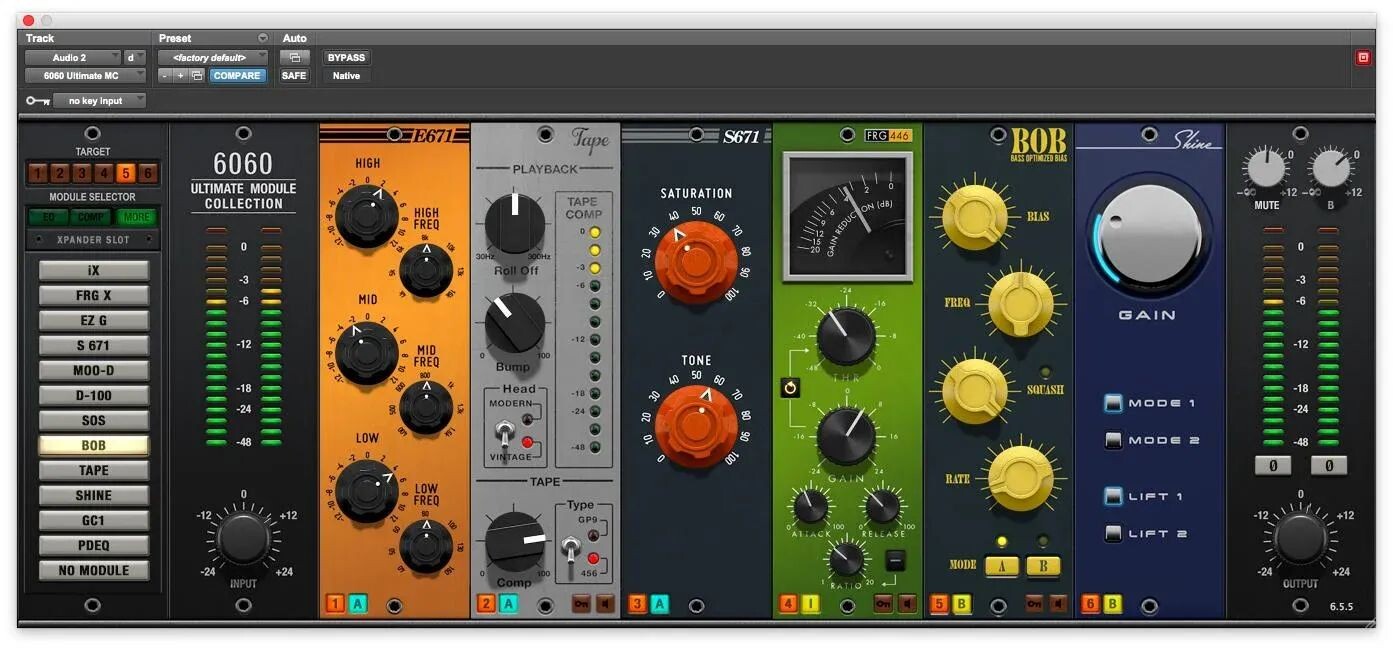1393x649 pixels.
Task: Select the MORE module selector tab
Action: [137, 217]
